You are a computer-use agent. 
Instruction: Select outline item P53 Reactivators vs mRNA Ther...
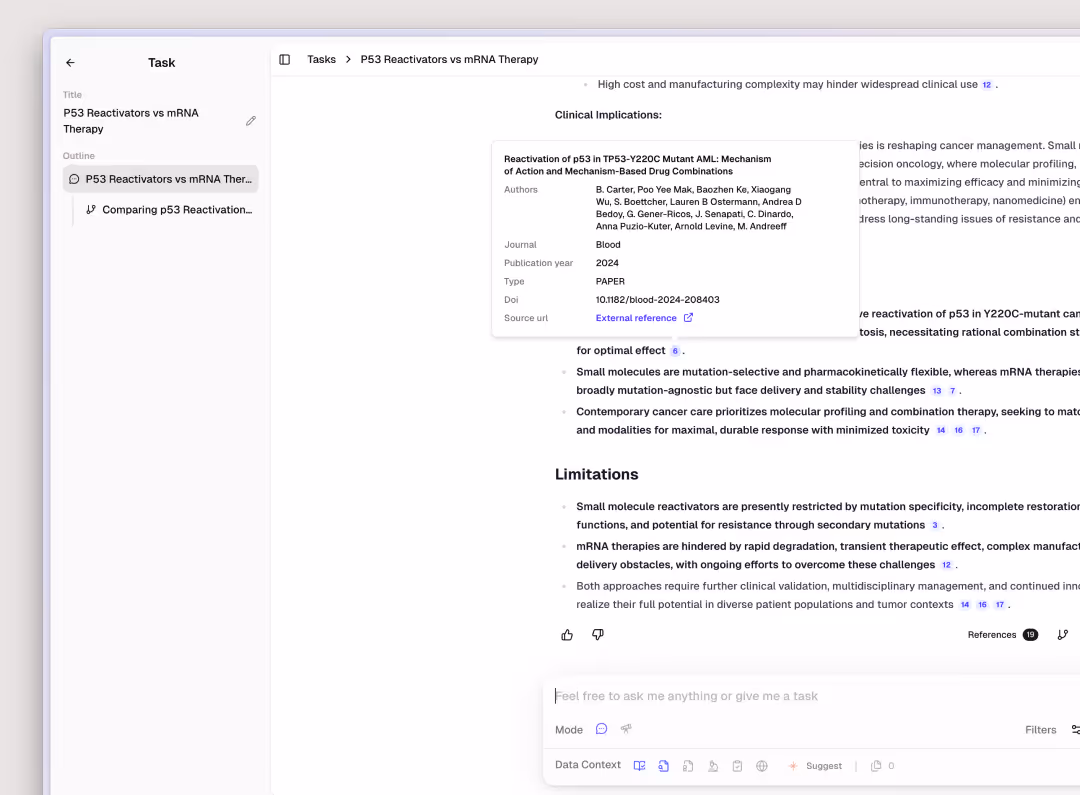click(160, 179)
